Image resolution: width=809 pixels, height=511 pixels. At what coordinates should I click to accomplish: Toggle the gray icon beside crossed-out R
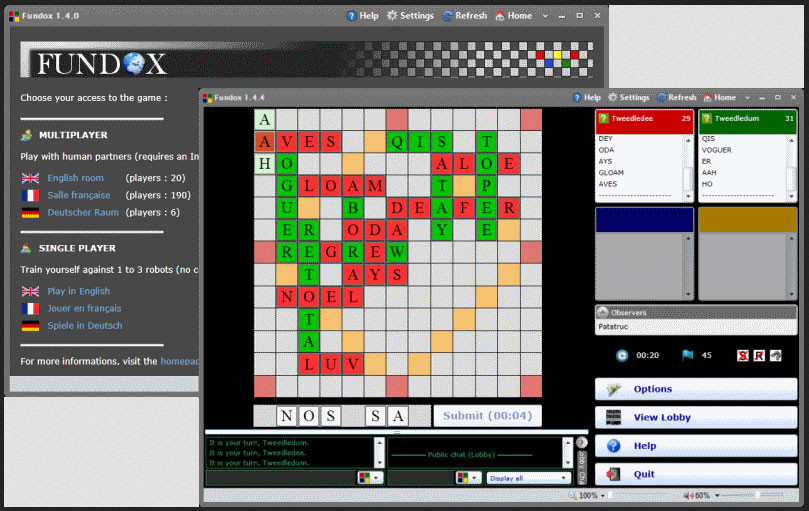[x=775, y=356]
